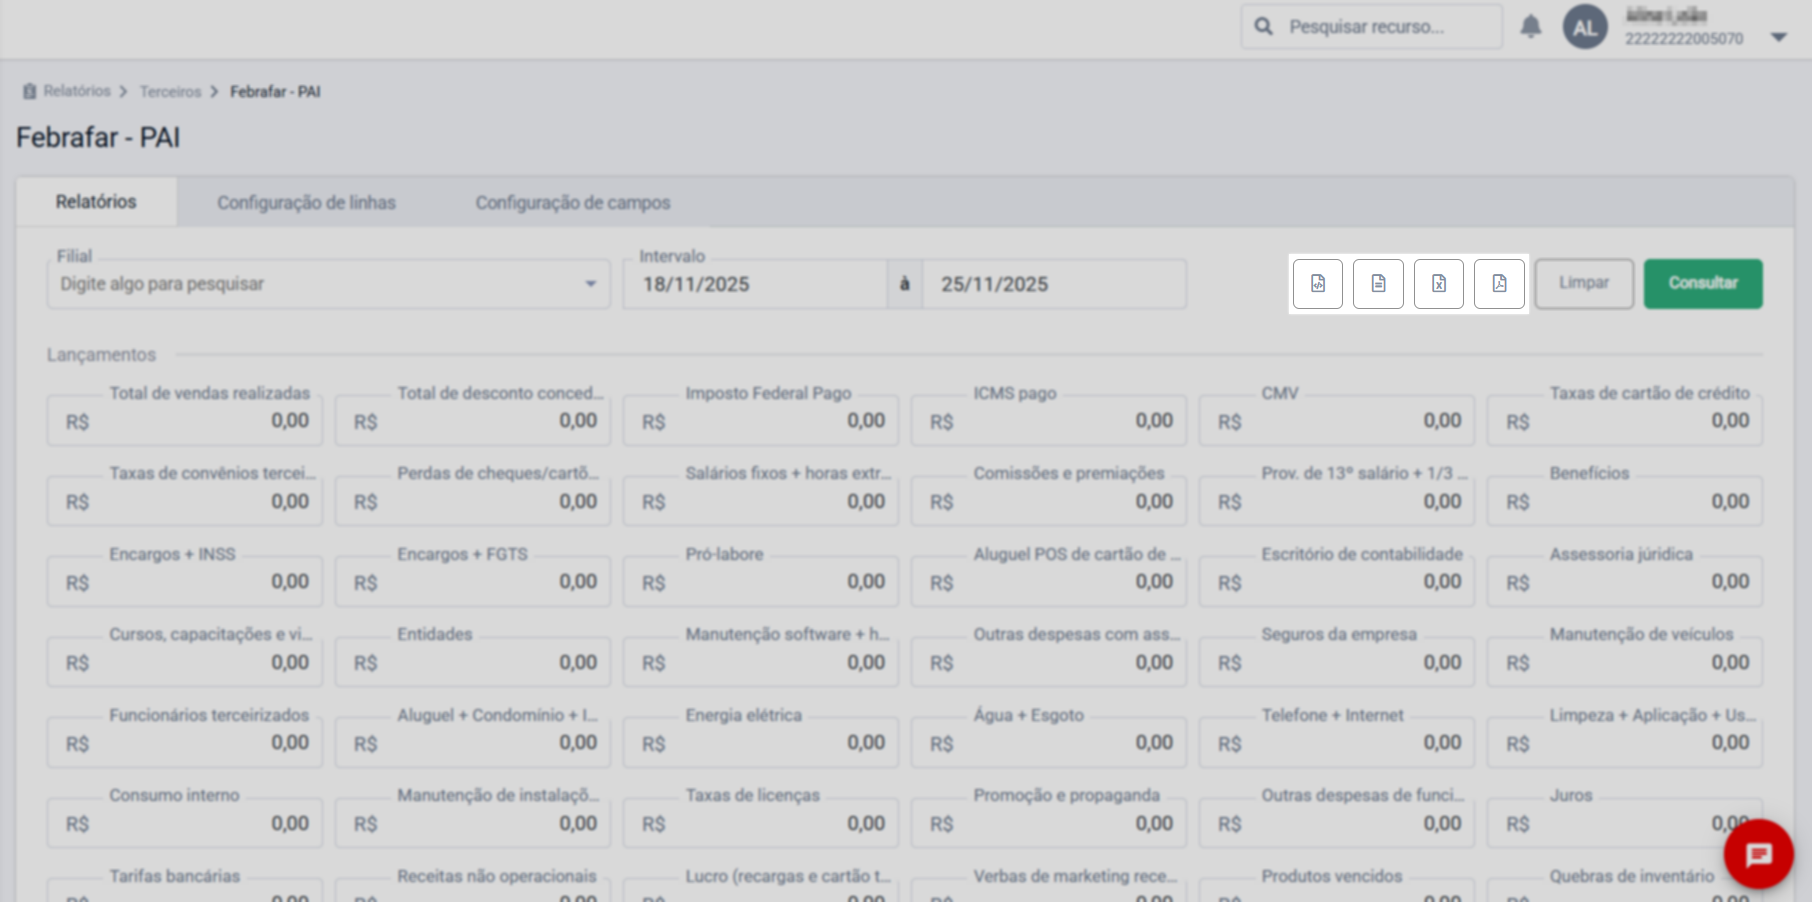Edit Taxas de cartão de crédito value
1812x902 pixels.
tap(1625, 421)
